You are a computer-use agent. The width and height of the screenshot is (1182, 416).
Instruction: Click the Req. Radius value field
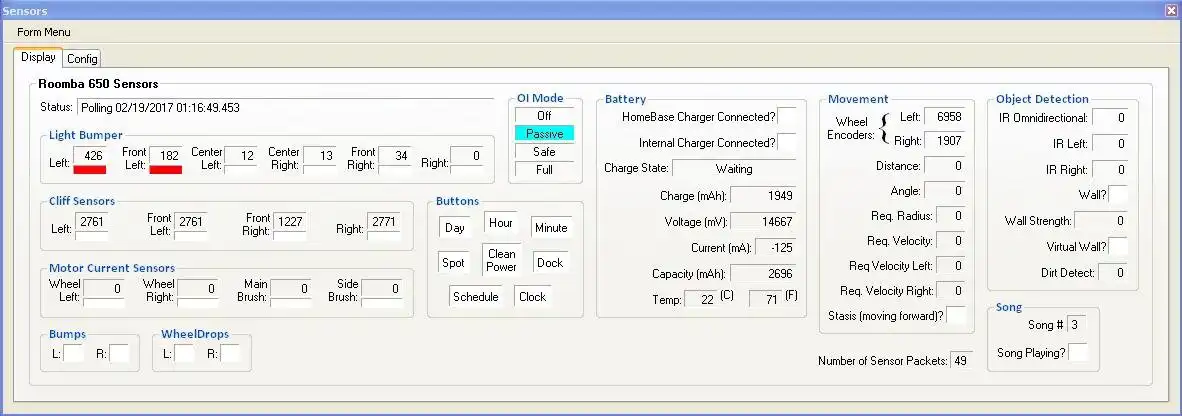point(950,216)
